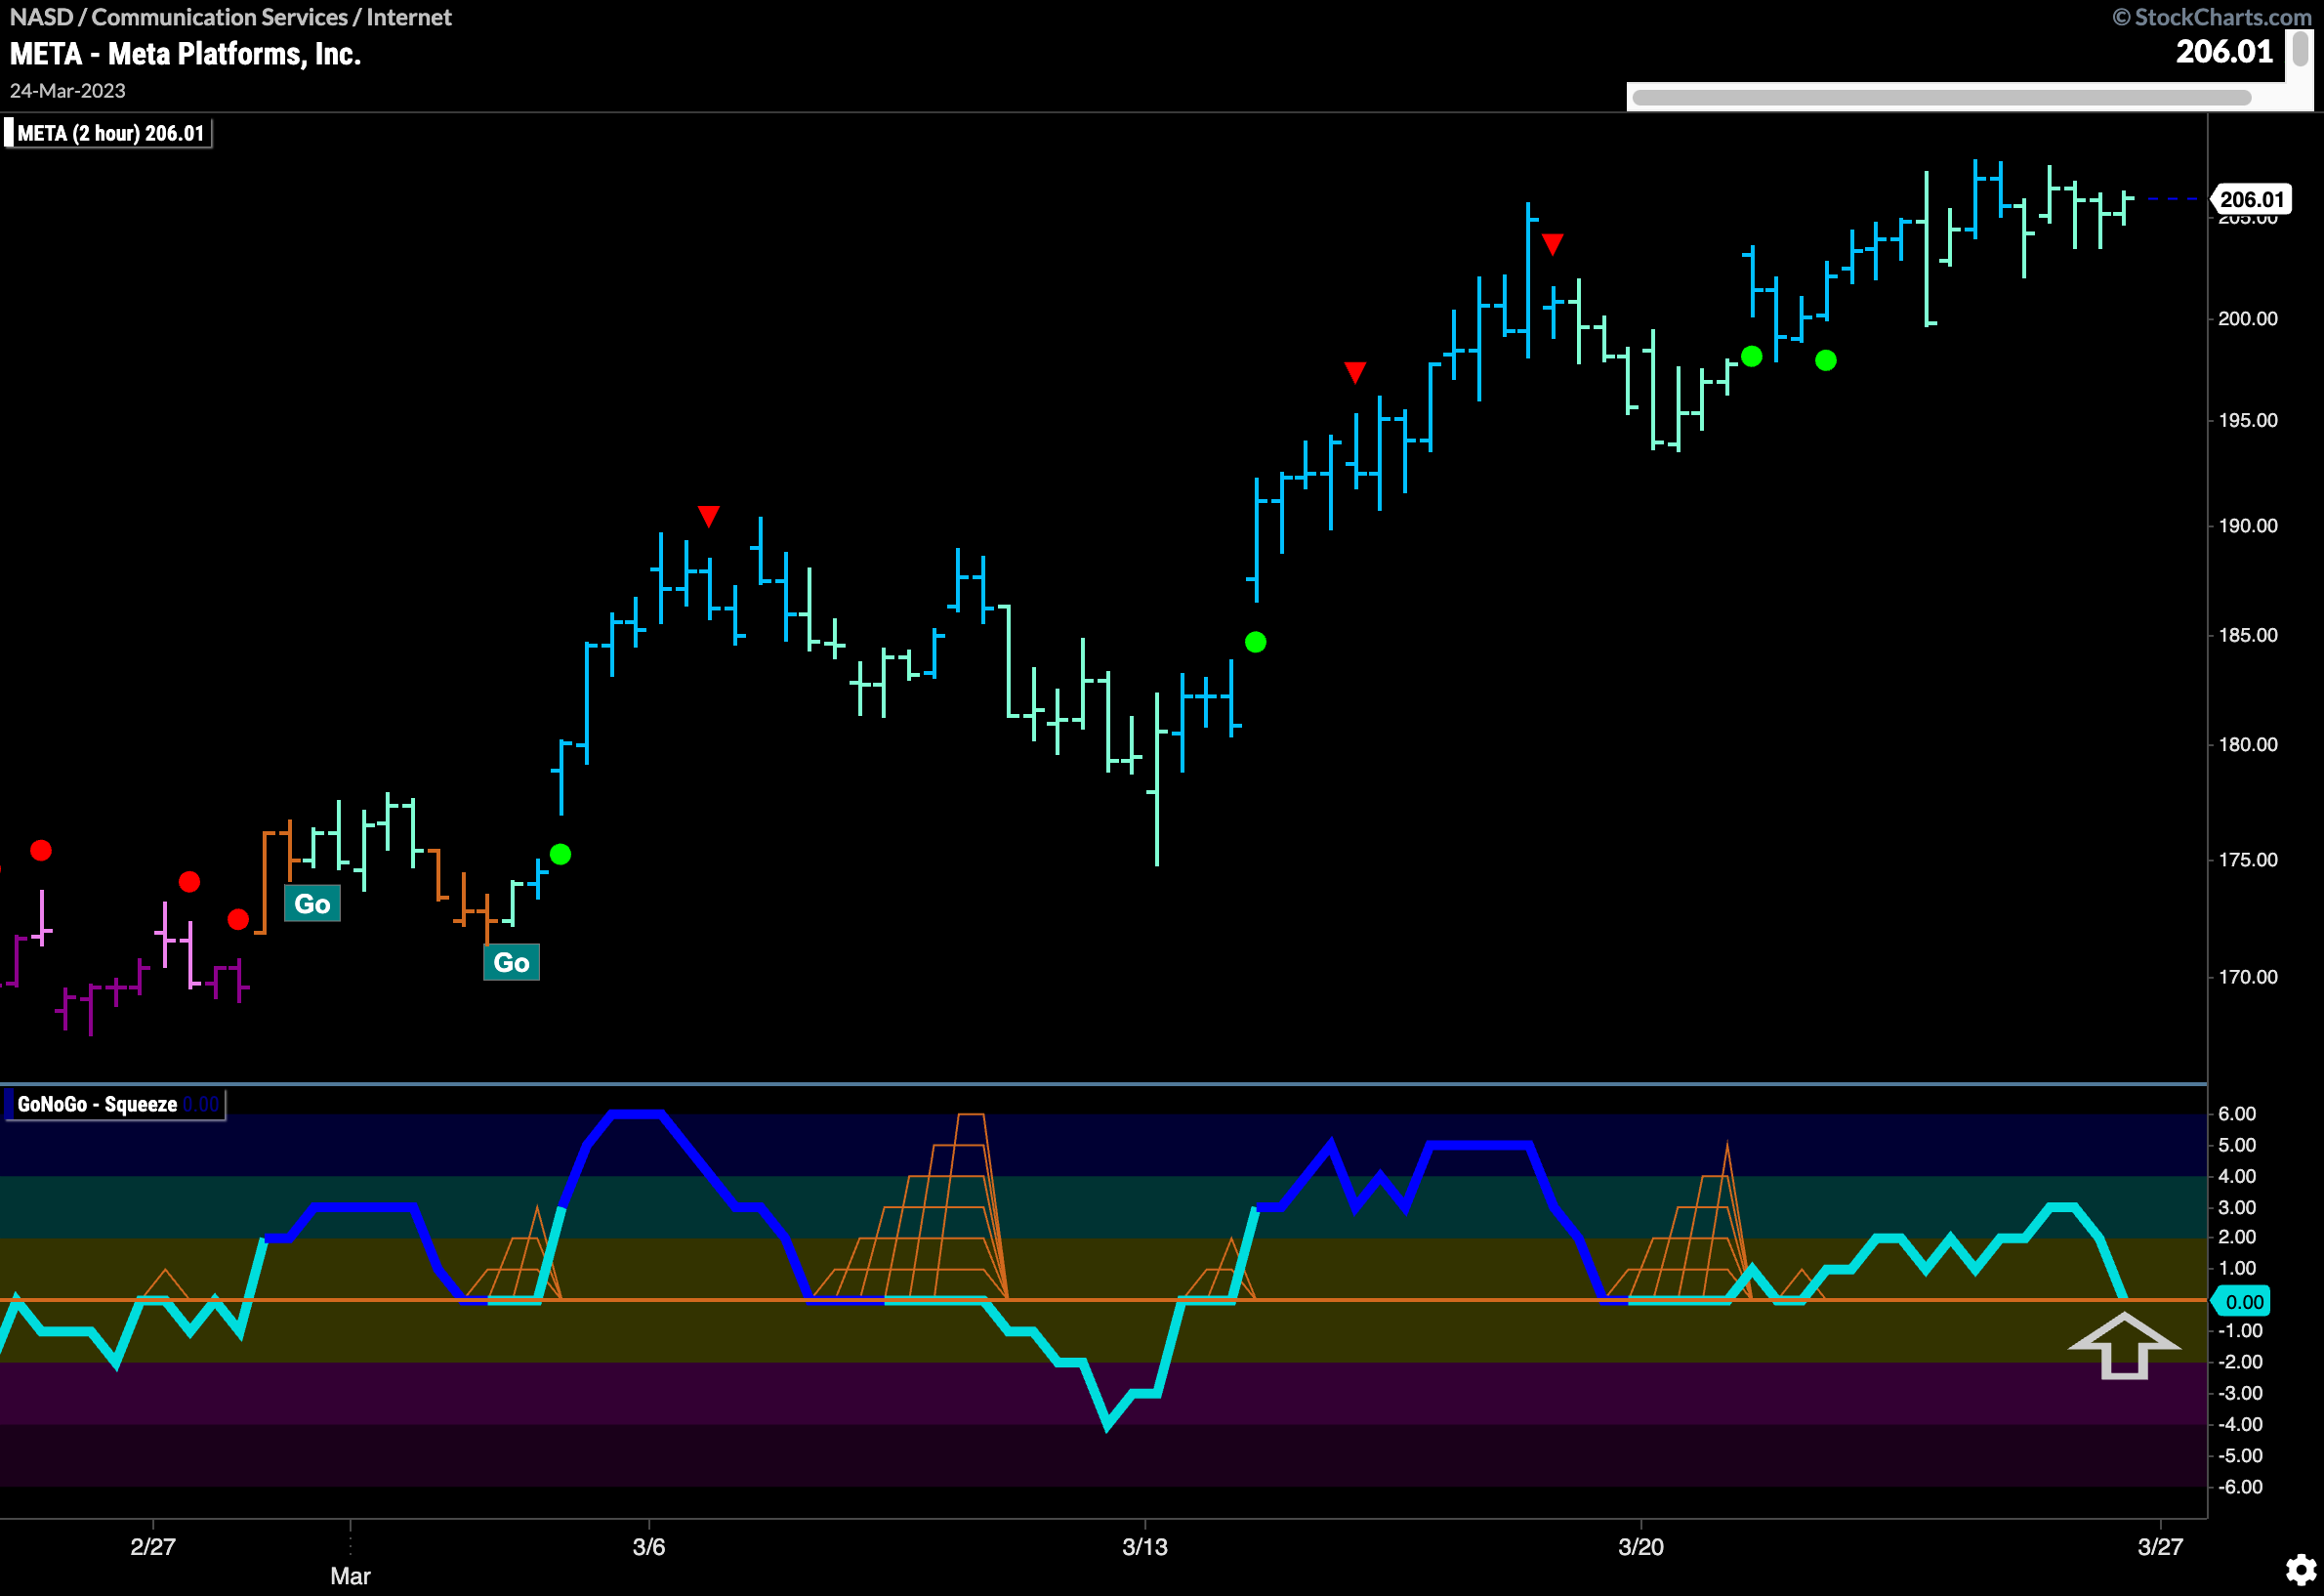Click the green dot marker near 175

click(560, 854)
